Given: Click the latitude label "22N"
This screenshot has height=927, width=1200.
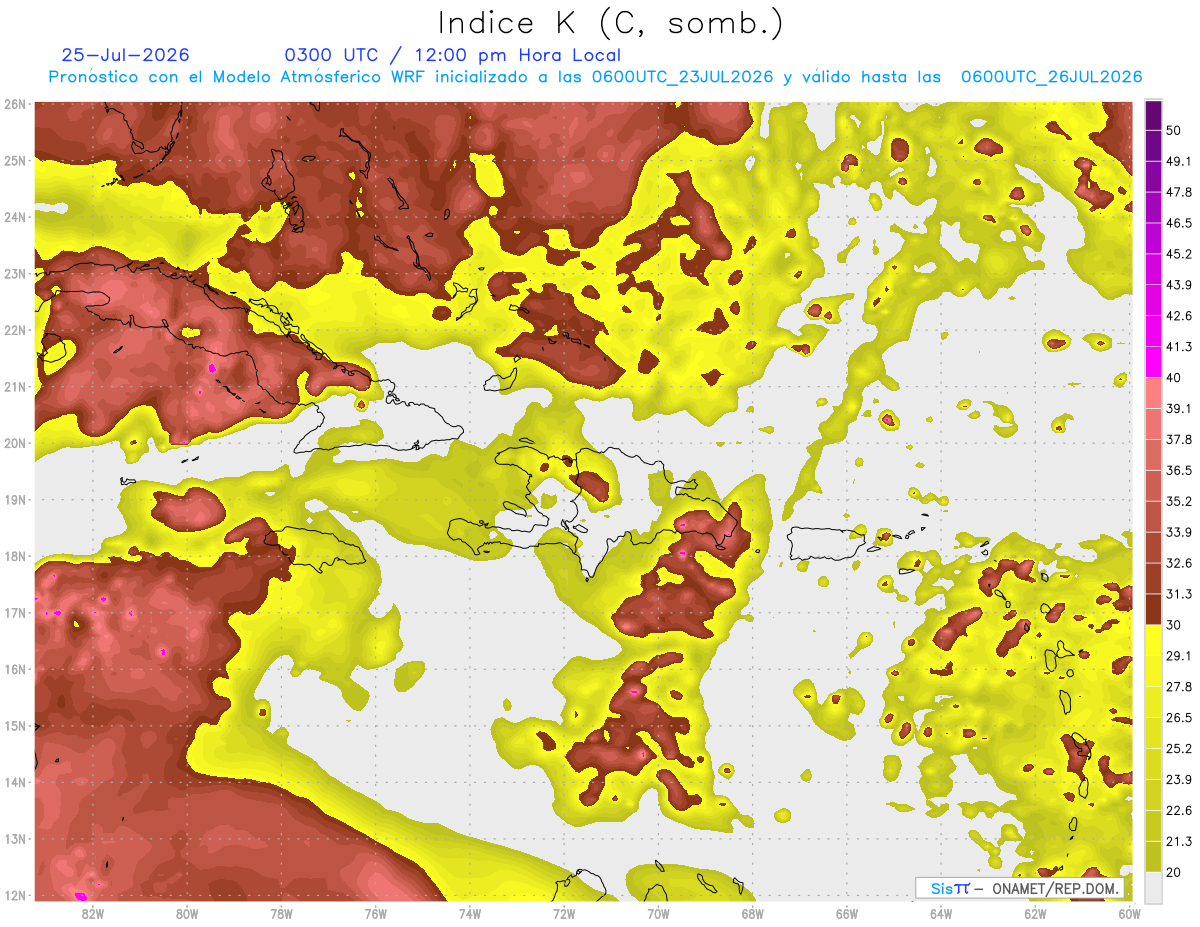Looking at the screenshot, I should coord(16,330).
